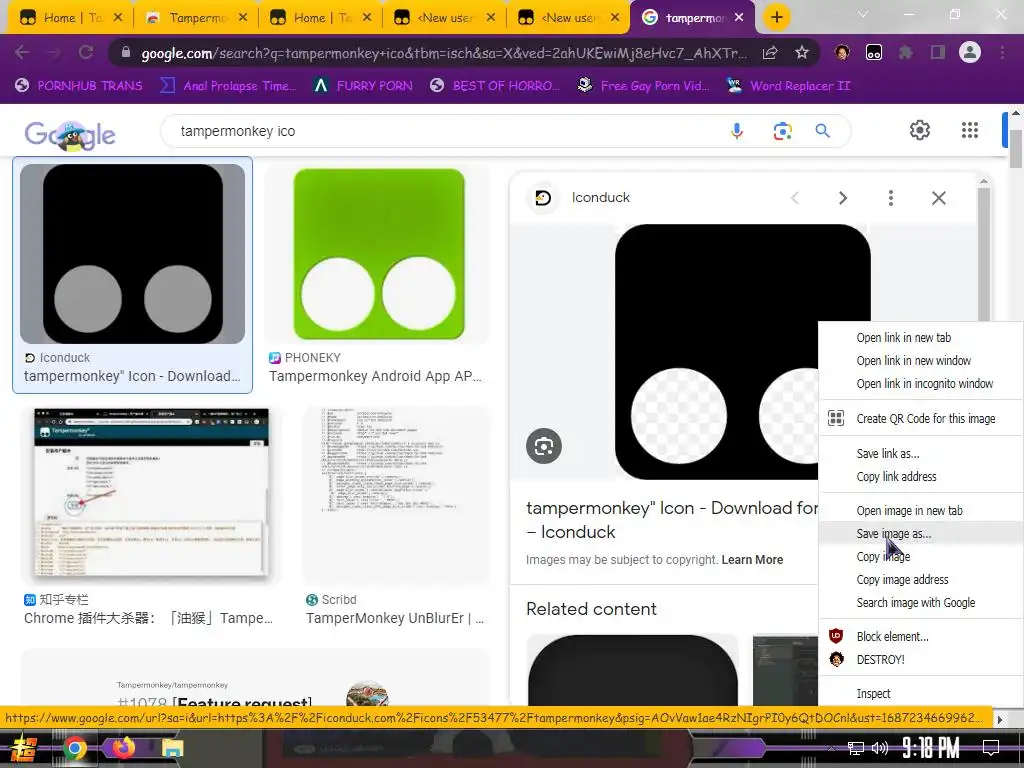Open the Start button on taskbar
Viewport: 1024px width, 768px height.
click(x=25, y=748)
